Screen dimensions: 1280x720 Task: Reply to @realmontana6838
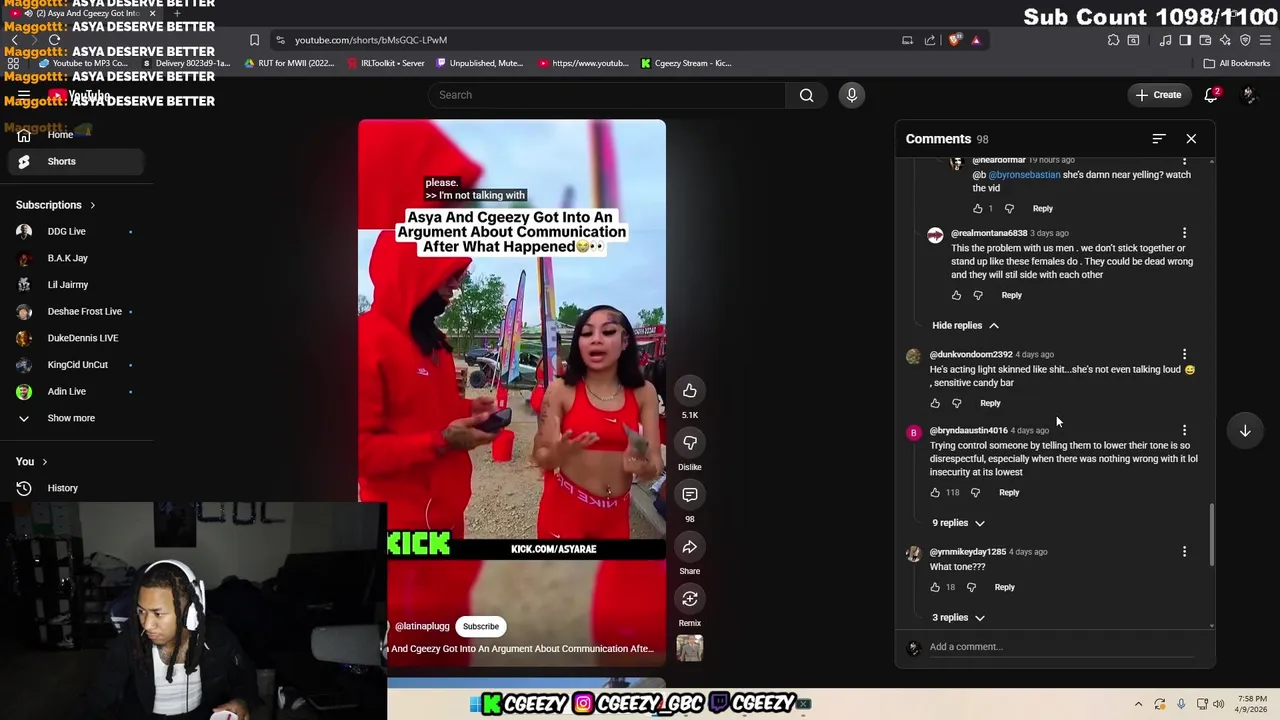[x=1011, y=295]
